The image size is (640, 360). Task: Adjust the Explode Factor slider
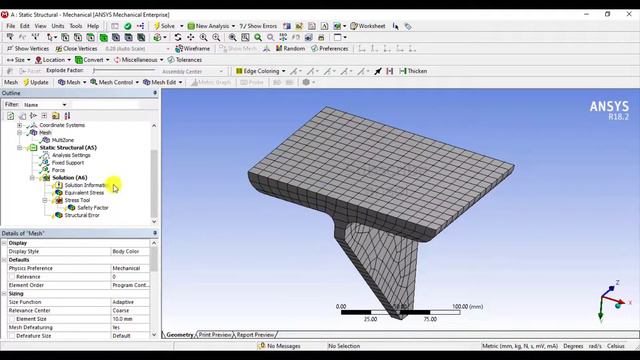coord(124,71)
